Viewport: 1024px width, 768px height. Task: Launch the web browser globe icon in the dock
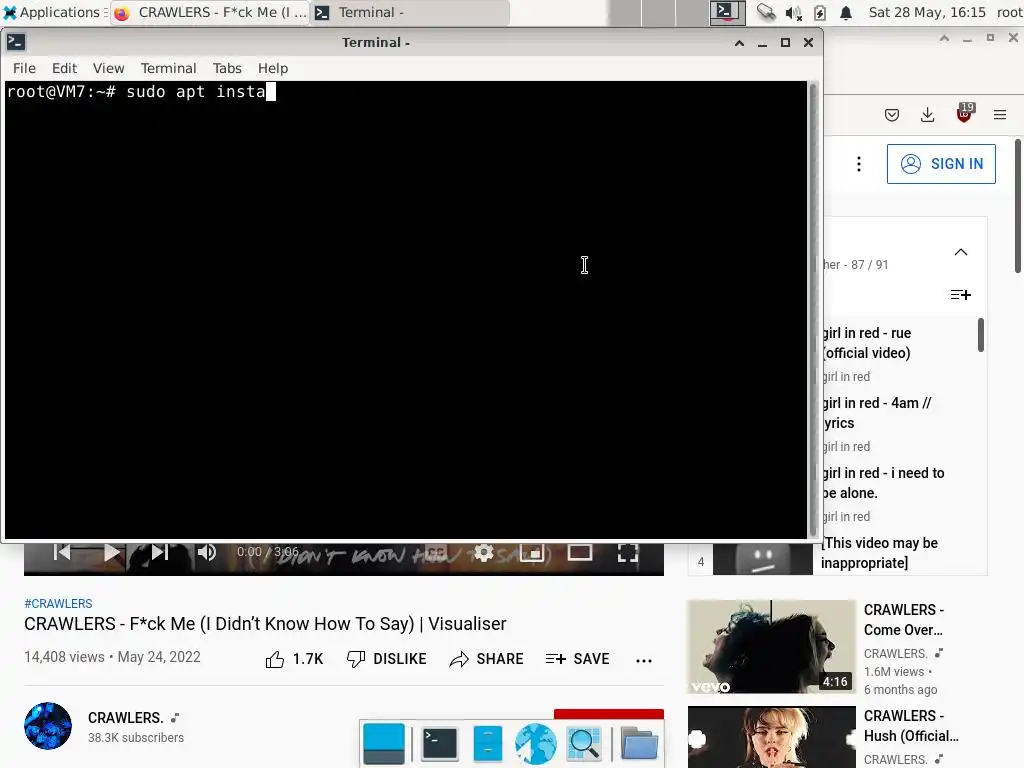click(x=536, y=744)
